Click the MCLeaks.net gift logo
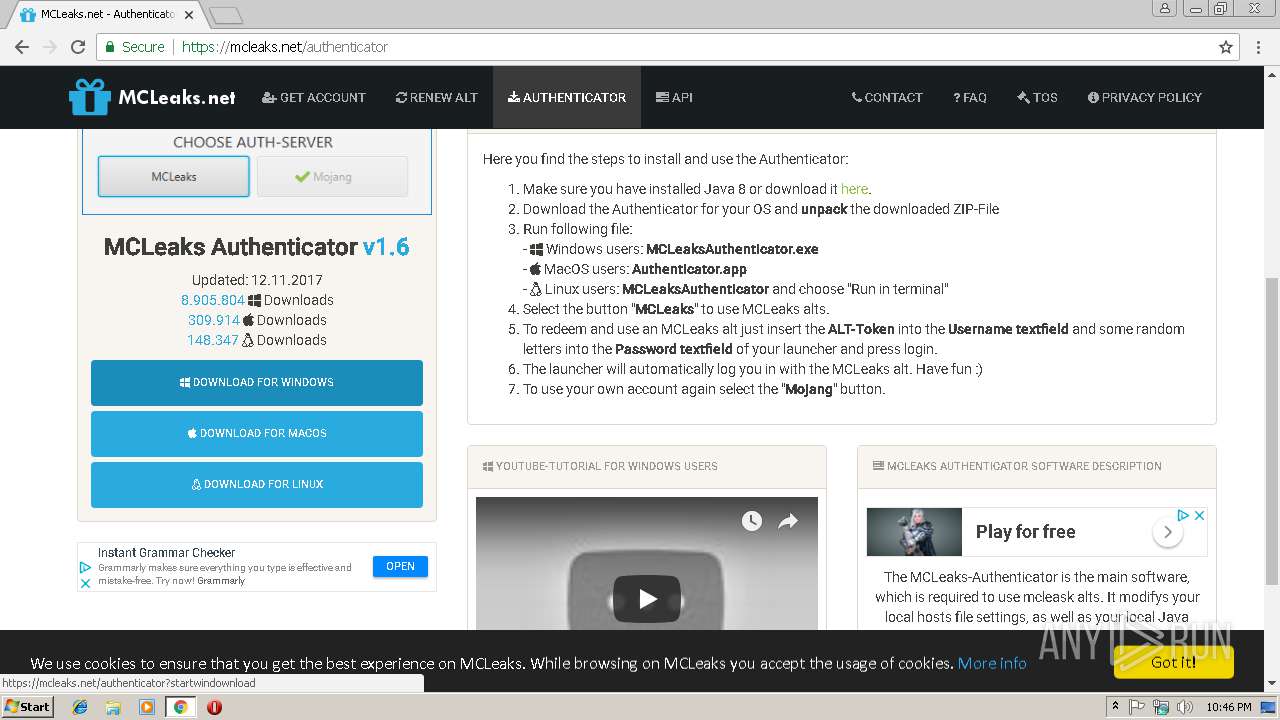 tap(152, 97)
